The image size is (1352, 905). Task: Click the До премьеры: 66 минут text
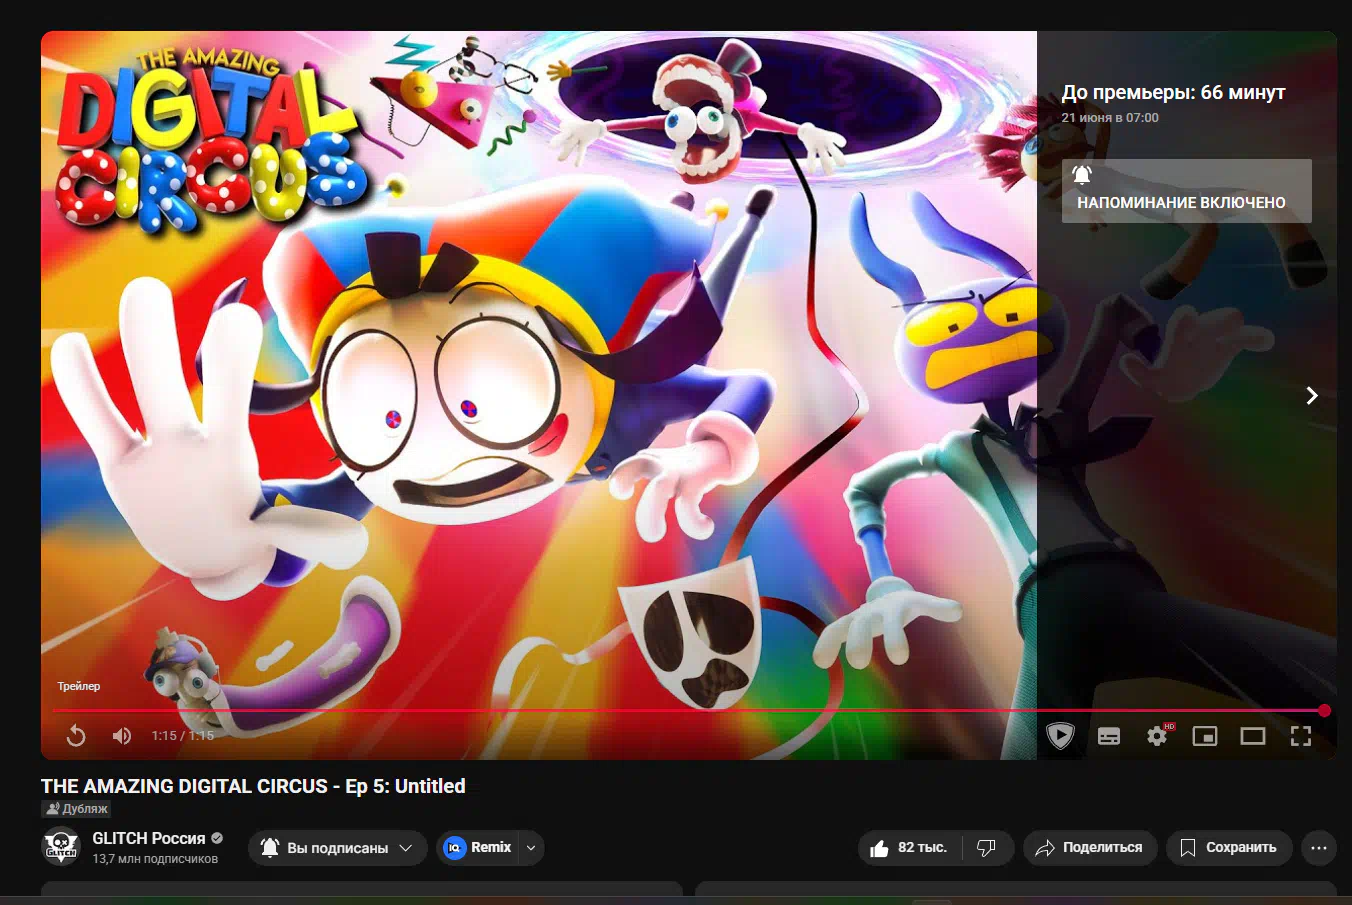pyautogui.click(x=1173, y=92)
